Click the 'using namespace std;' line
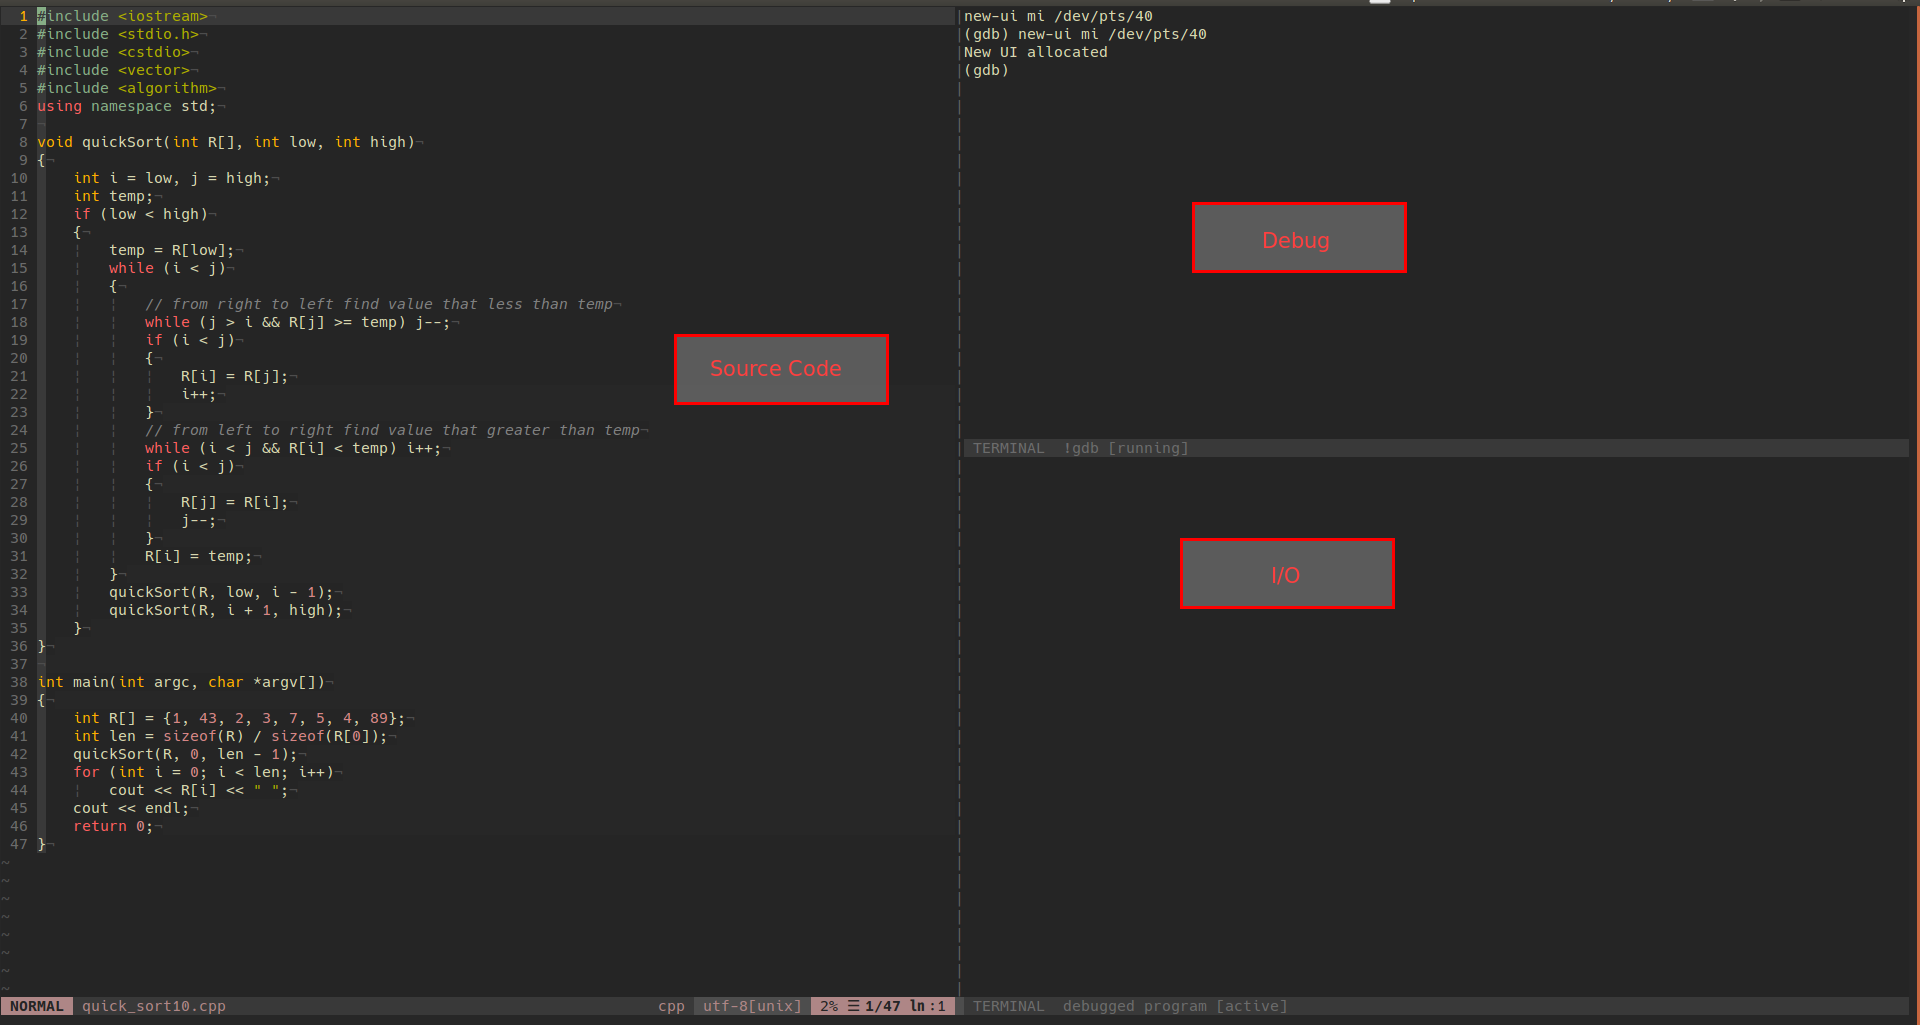1920x1025 pixels. pyautogui.click(x=126, y=106)
